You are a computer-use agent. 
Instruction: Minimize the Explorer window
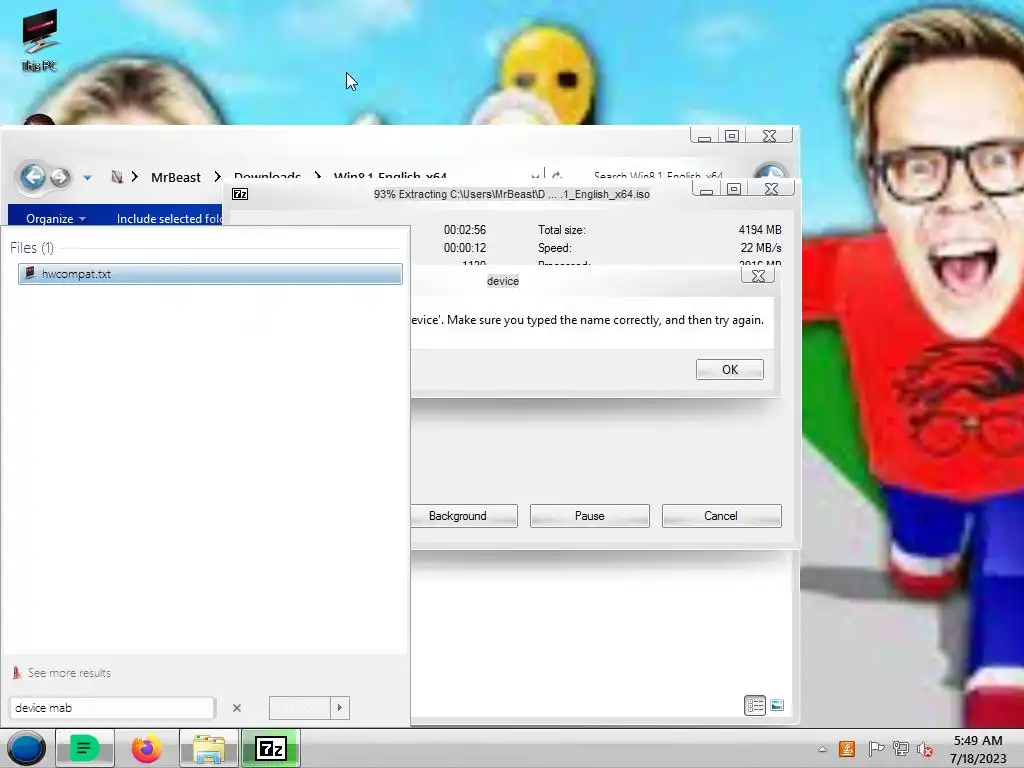click(x=704, y=136)
